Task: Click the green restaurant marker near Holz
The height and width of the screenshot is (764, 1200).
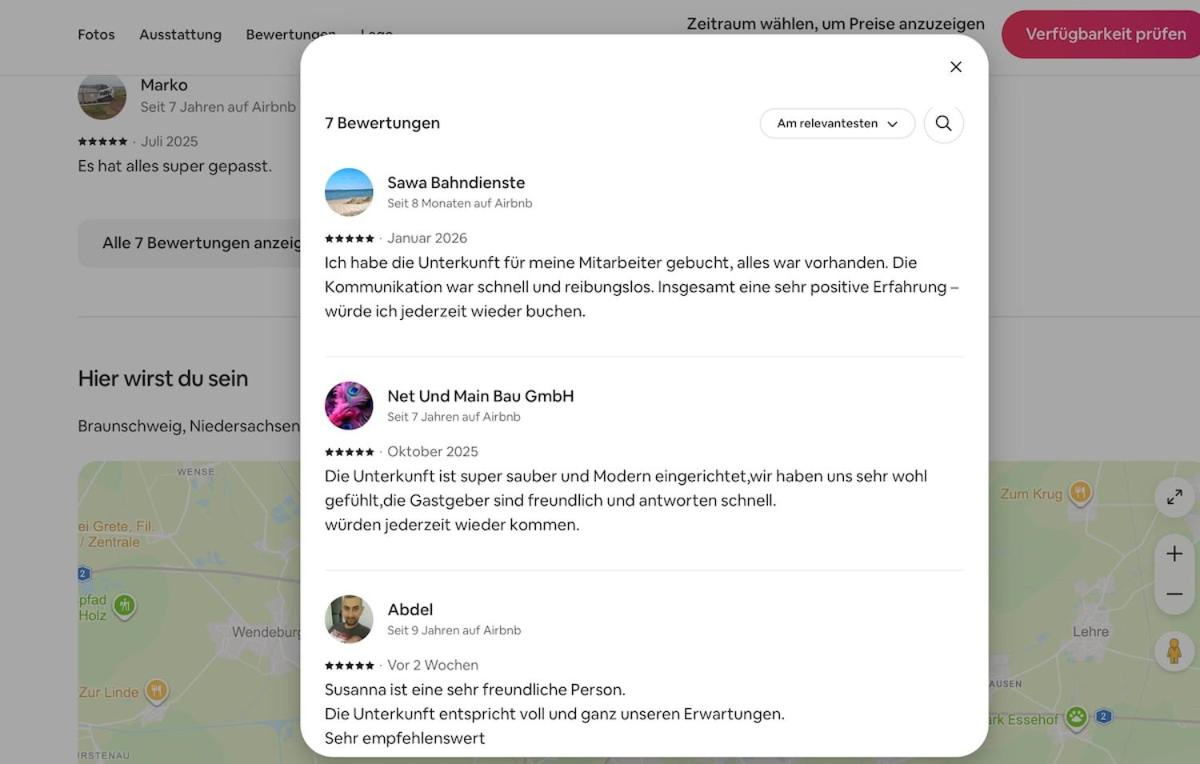Action: pyautogui.click(x=124, y=605)
